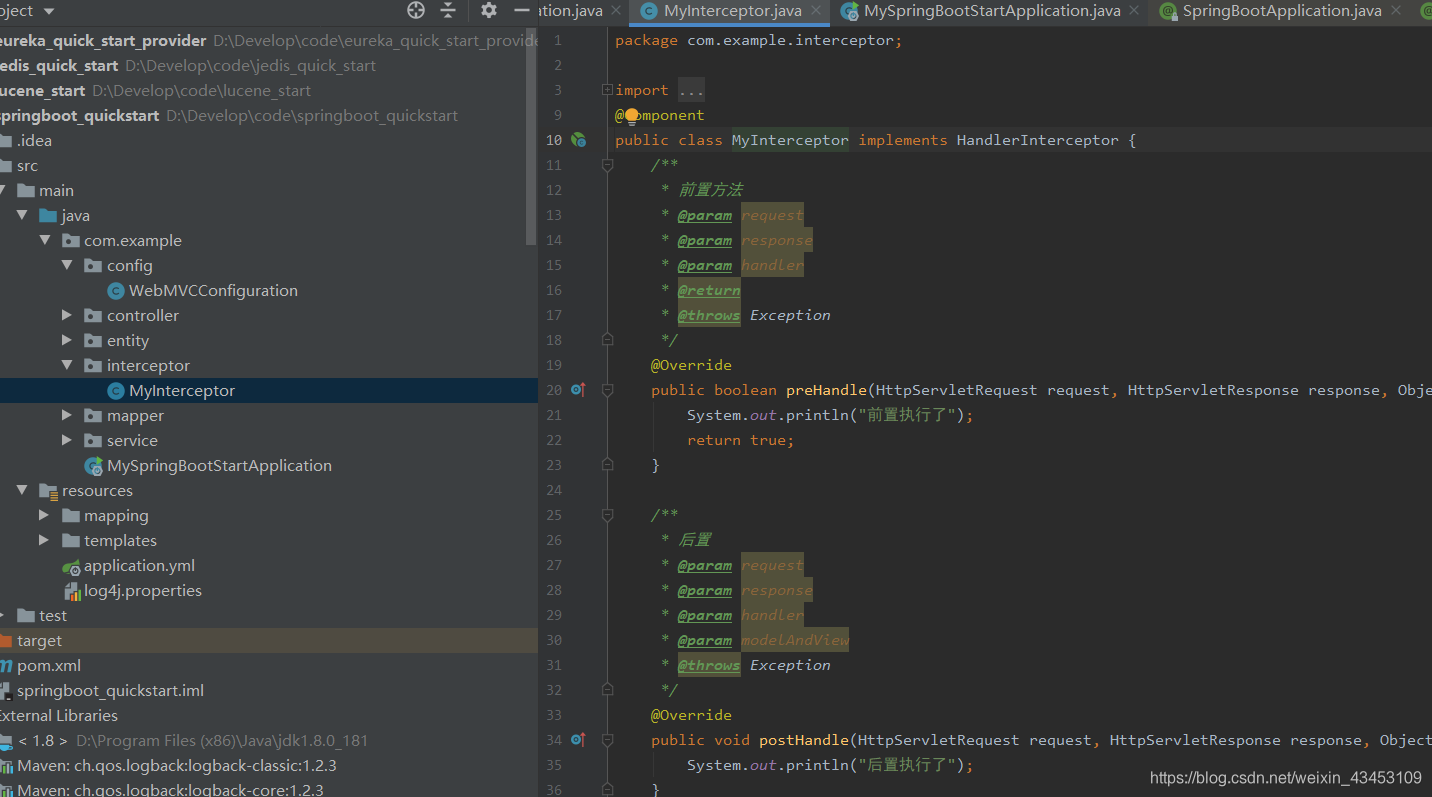Close the SpringBootApplication.java tab
The height and width of the screenshot is (797, 1432).
coord(1396,11)
